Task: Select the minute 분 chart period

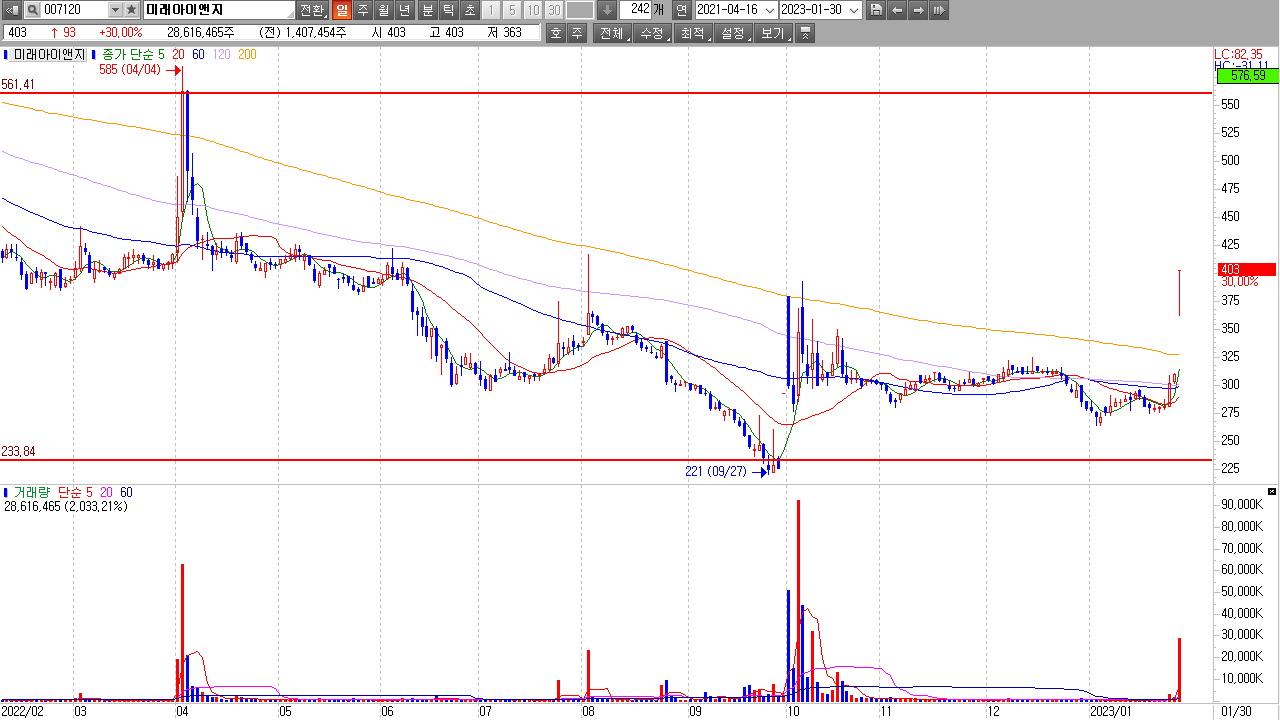Action: click(x=427, y=10)
